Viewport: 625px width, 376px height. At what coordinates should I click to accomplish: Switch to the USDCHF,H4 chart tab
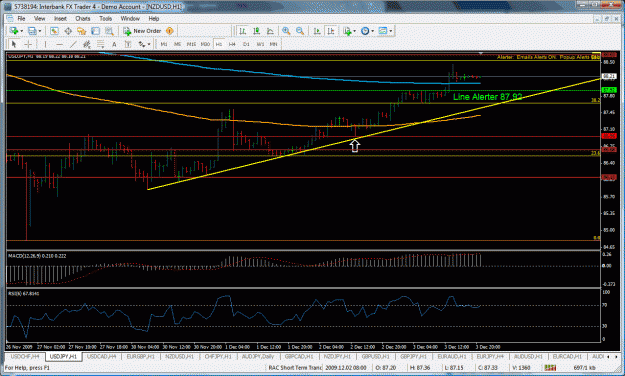coord(25,356)
